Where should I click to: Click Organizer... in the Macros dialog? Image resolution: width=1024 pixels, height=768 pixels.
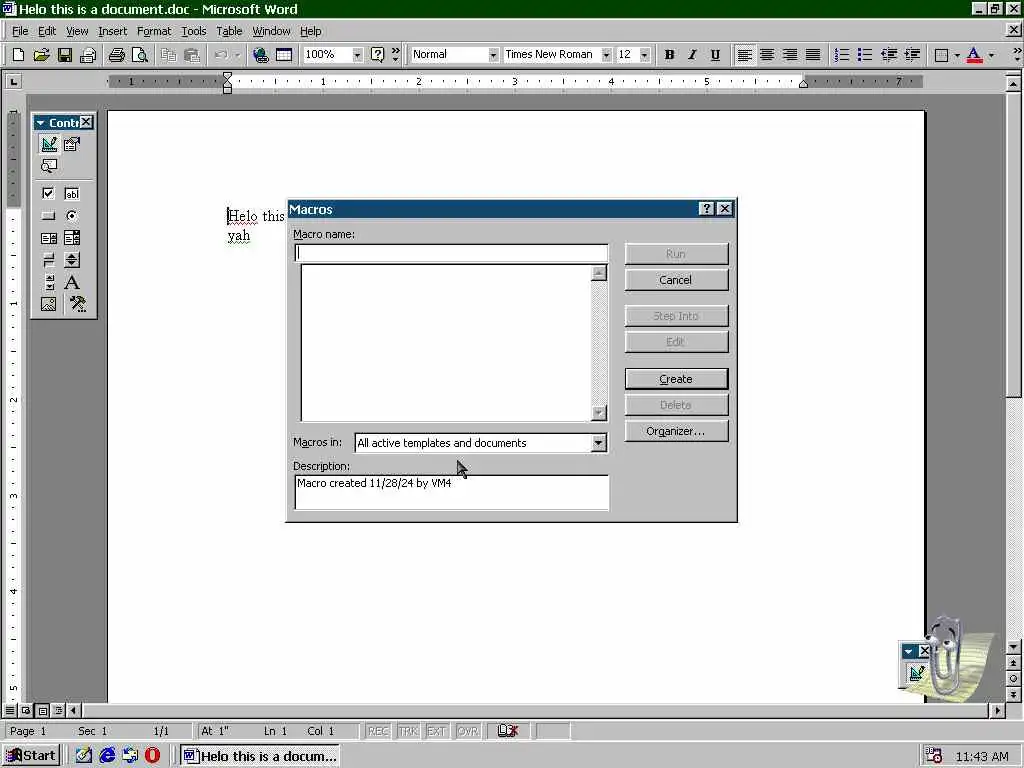(x=676, y=431)
